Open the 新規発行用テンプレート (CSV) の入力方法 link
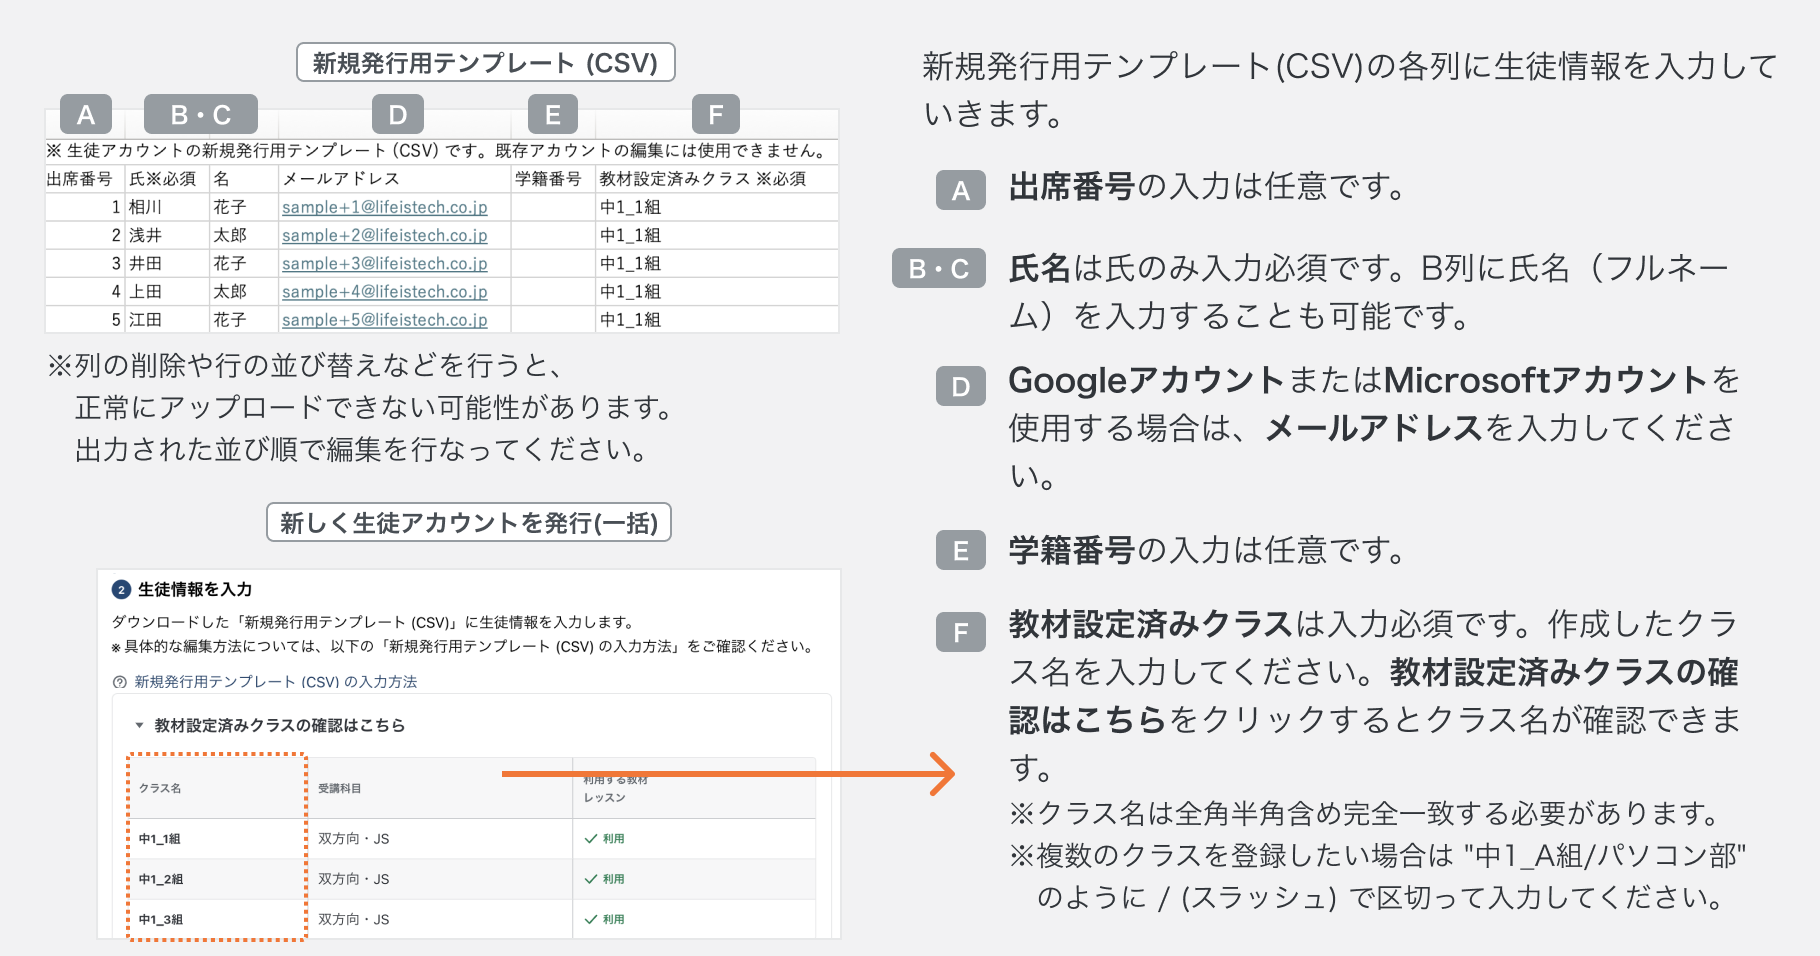The image size is (1820, 956). [275, 682]
